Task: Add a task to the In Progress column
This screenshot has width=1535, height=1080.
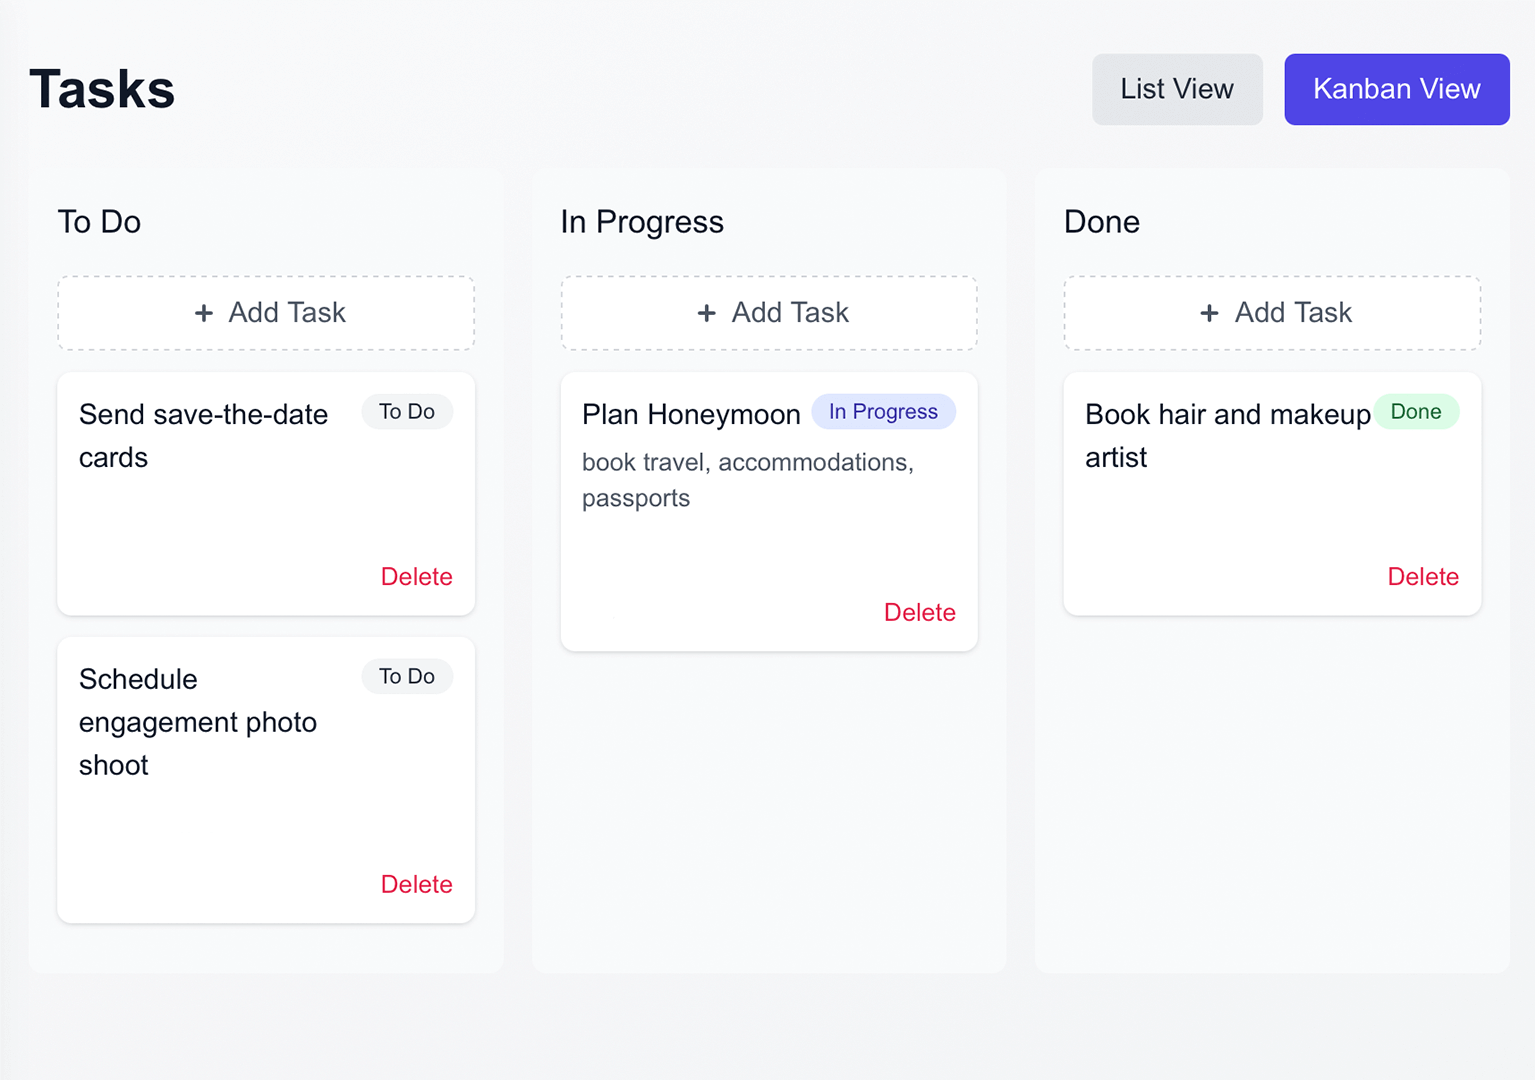Action: click(x=769, y=313)
